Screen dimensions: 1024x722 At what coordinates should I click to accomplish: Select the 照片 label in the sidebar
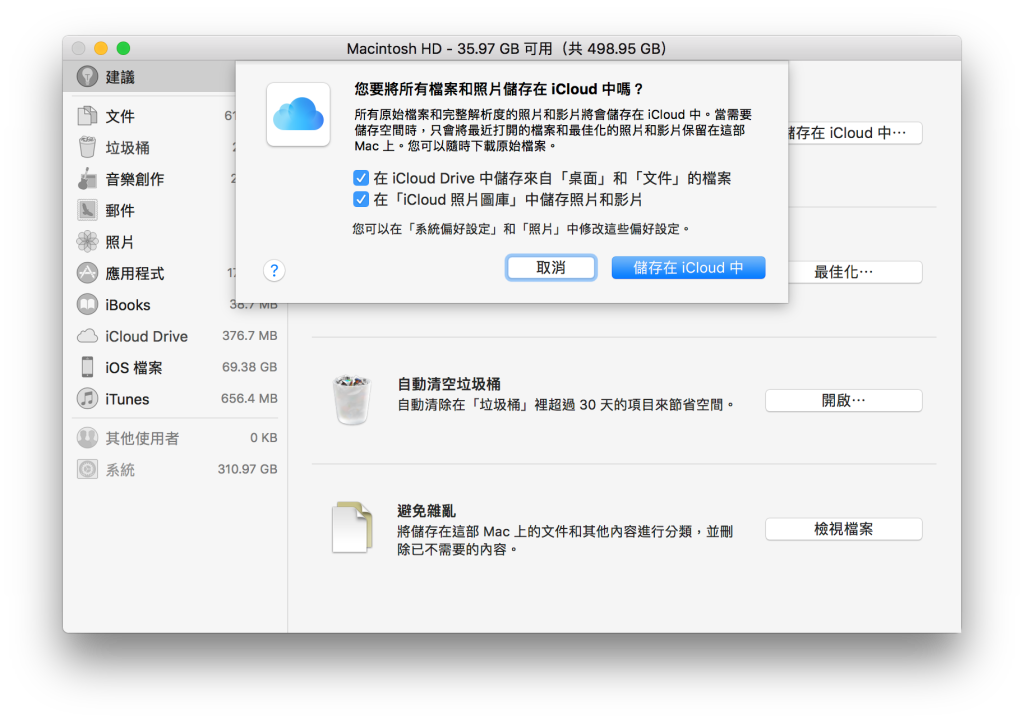[x=120, y=242]
